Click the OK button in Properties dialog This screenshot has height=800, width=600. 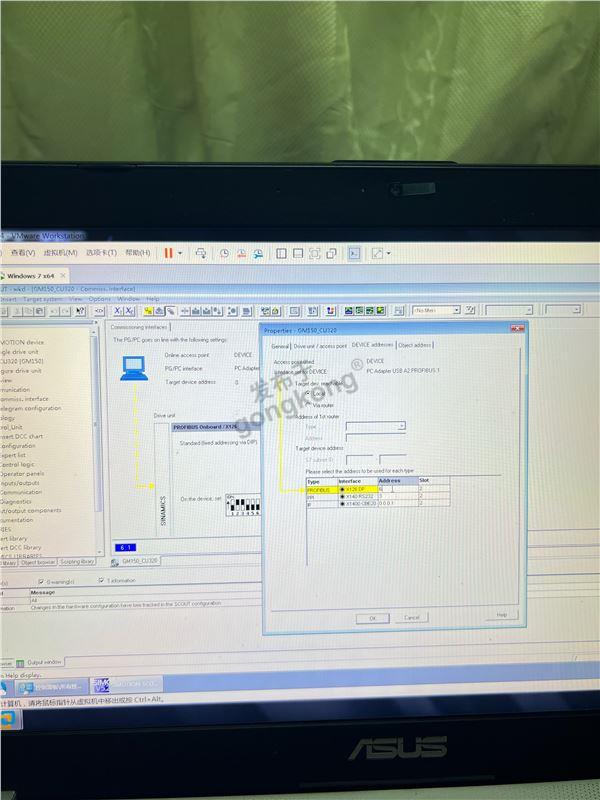pos(372,617)
